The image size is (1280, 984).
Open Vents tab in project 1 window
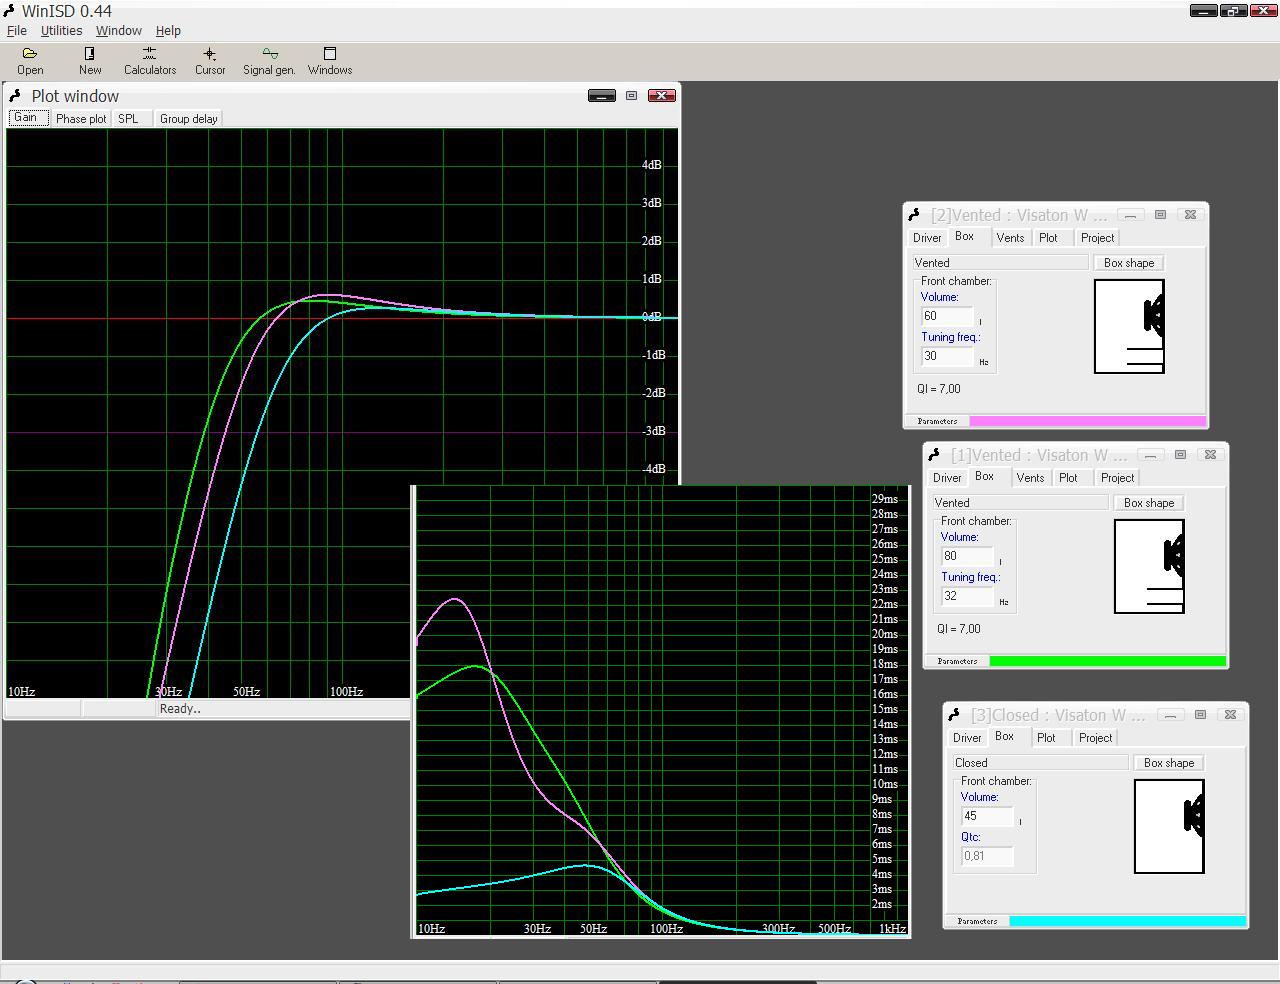(1030, 478)
